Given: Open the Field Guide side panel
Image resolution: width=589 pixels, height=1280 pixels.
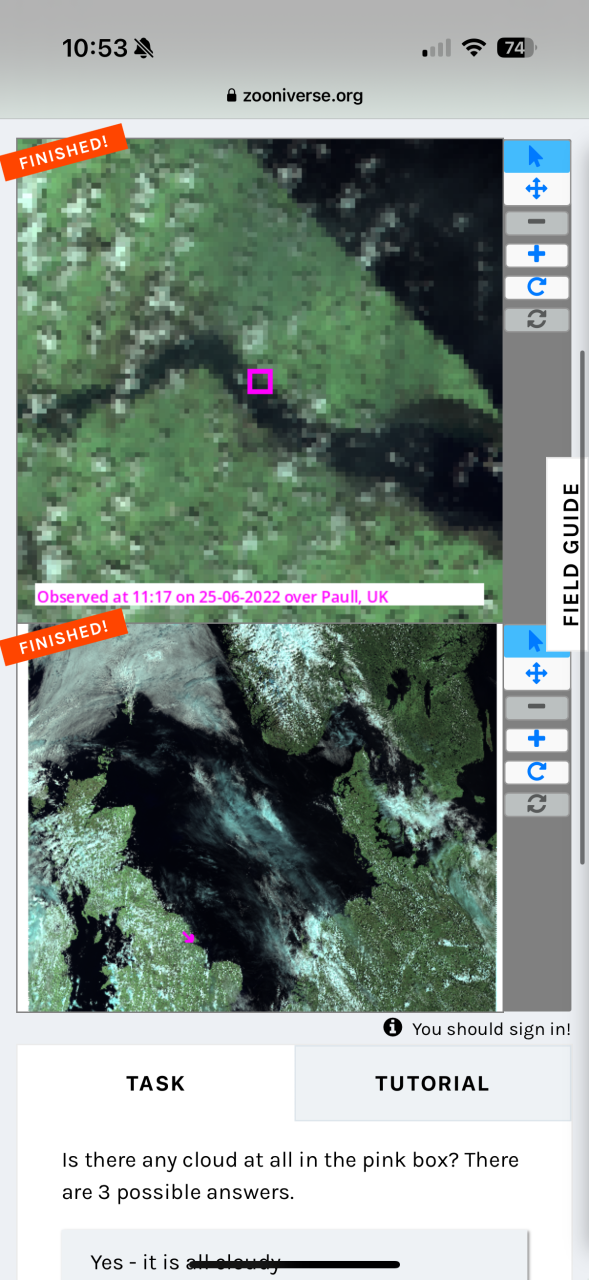Looking at the screenshot, I should (569, 554).
